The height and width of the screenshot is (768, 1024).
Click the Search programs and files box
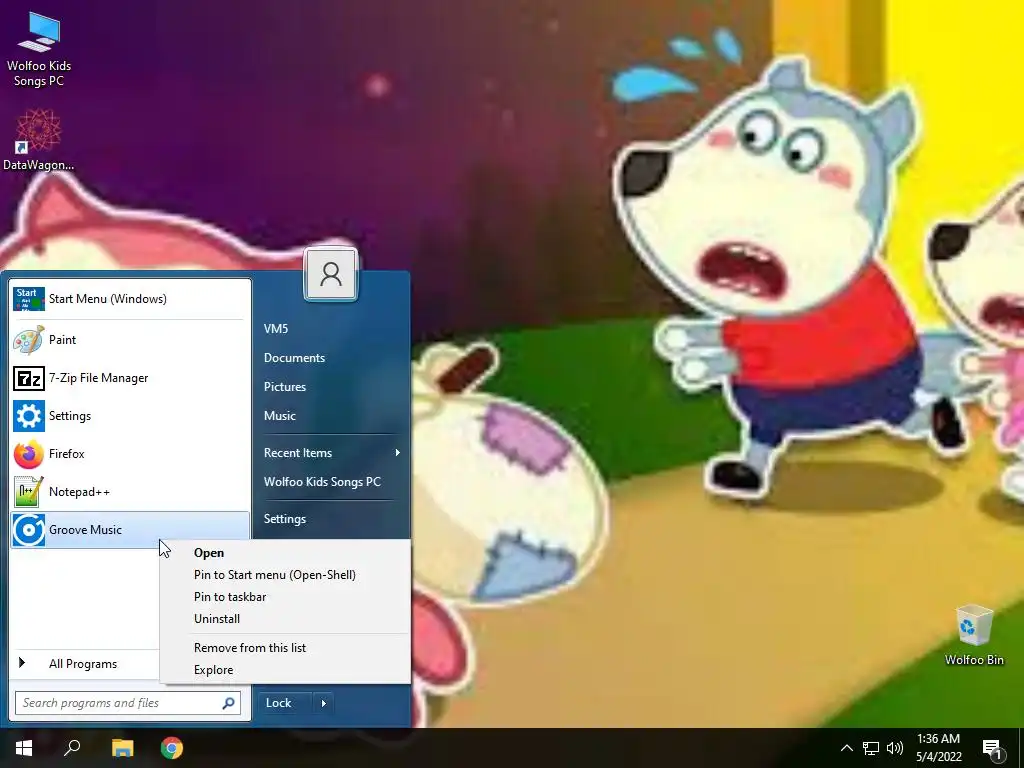[128, 703]
